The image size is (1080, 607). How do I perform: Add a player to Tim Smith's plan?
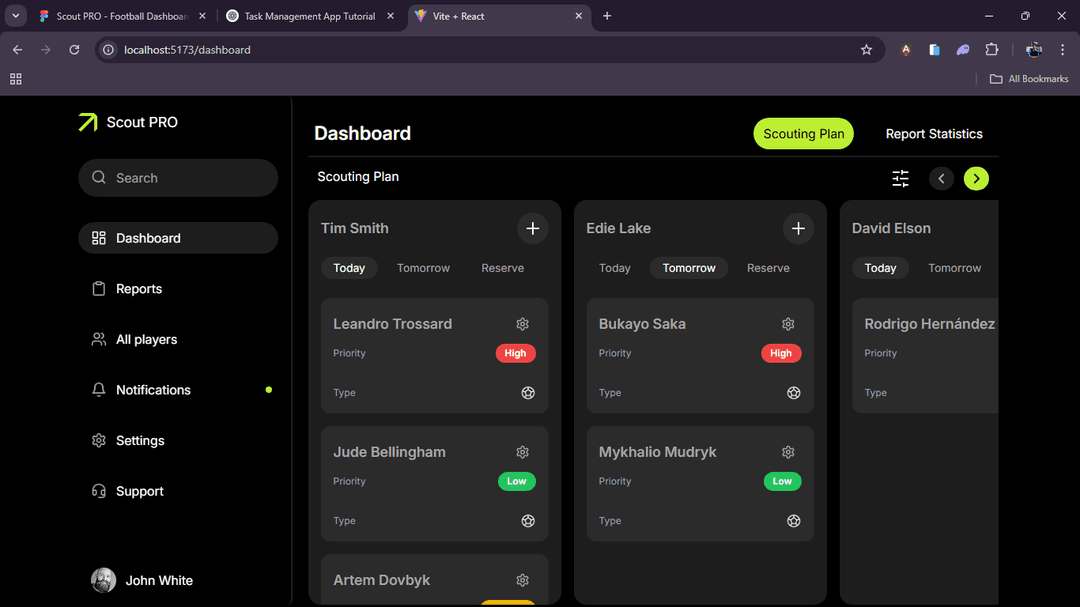(533, 228)
